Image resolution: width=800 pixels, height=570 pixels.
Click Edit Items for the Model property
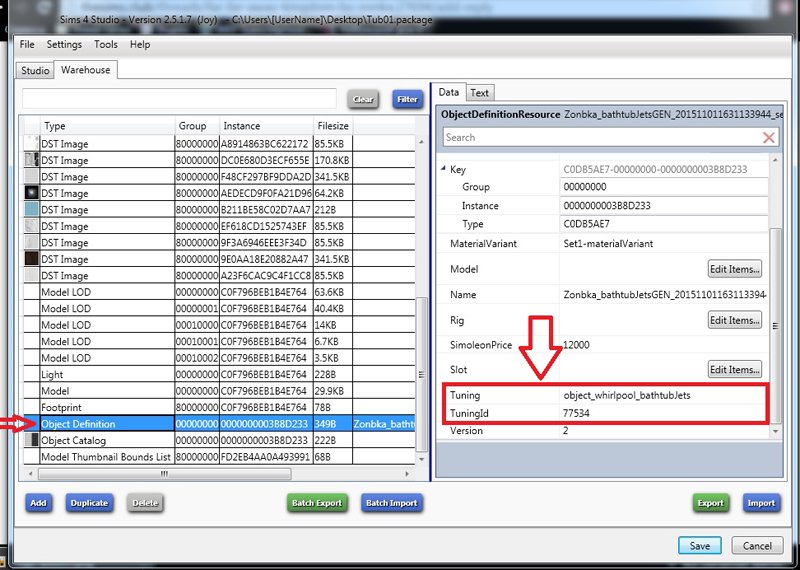pyautogui.click(x=735, y=269)
